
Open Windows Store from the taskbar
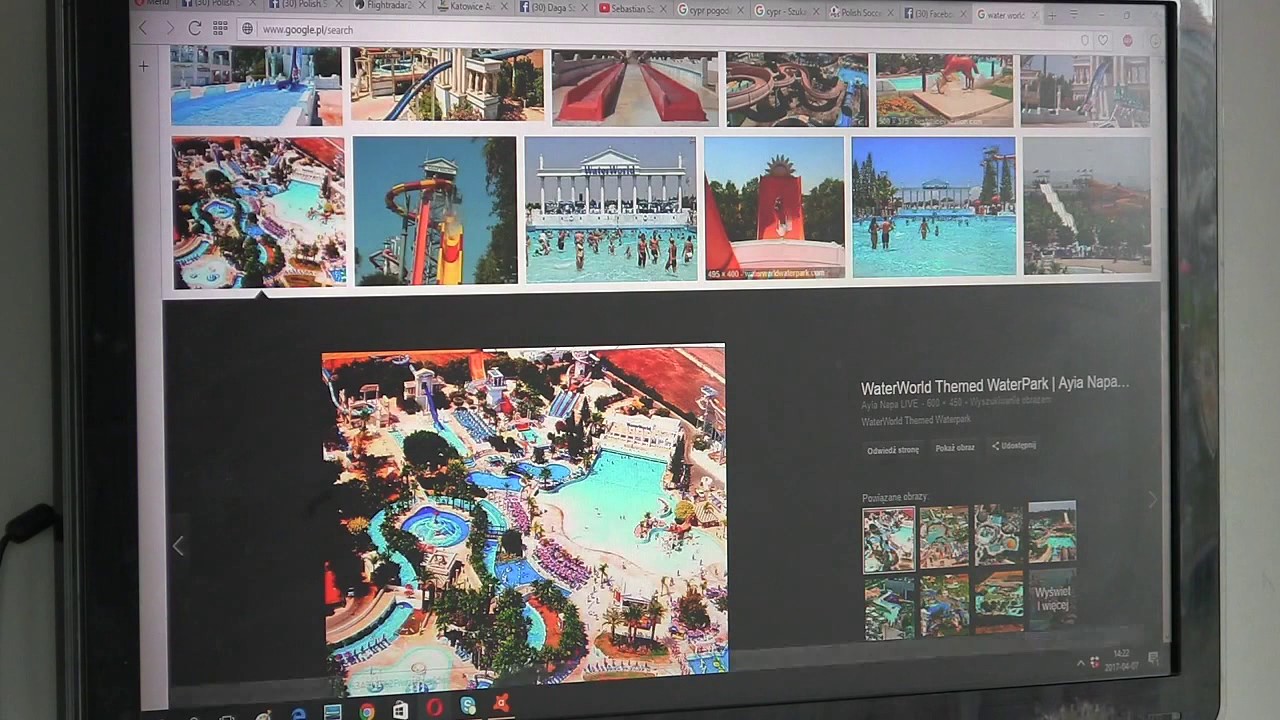point(400,709)
